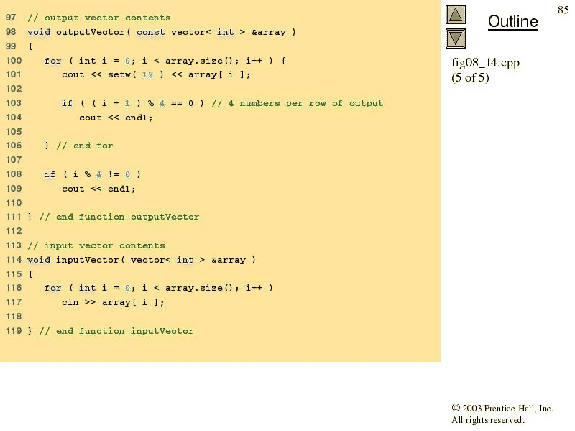
Task: Click the for loop on line 100
Action: pyautogui.click(x=165, y=61)
